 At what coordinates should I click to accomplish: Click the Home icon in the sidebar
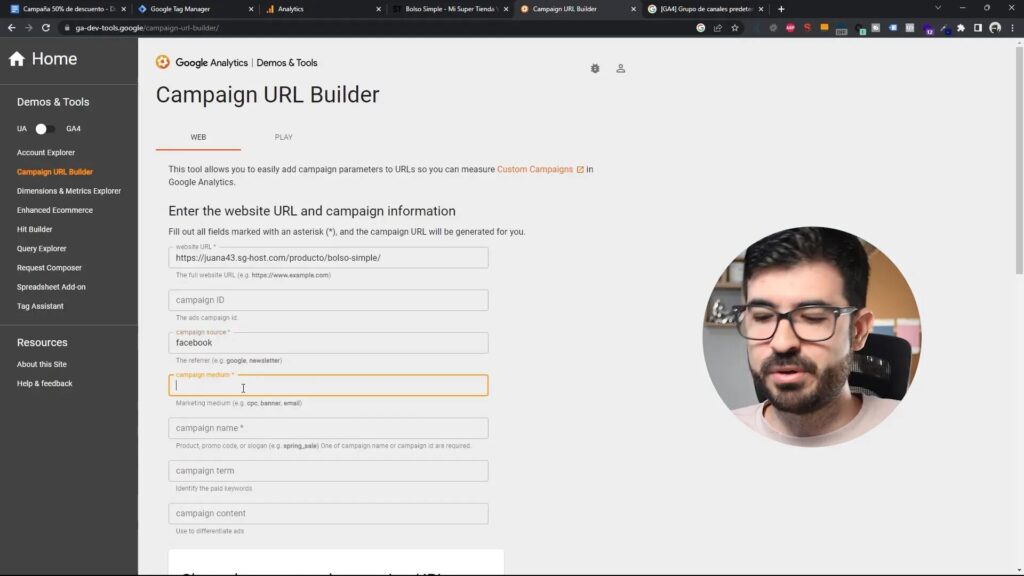pos(16,59)
